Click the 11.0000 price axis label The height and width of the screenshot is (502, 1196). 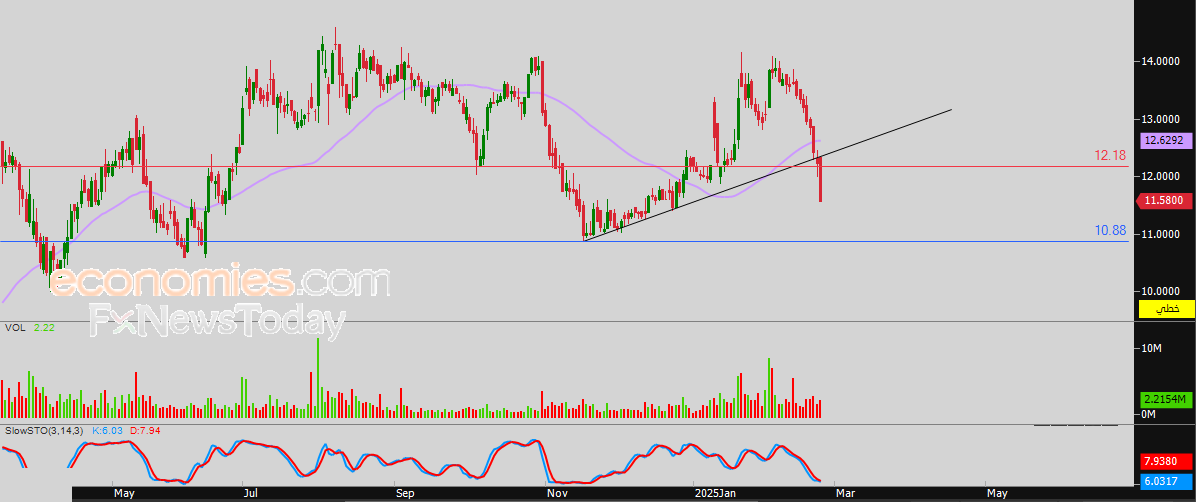(1159, 234)
